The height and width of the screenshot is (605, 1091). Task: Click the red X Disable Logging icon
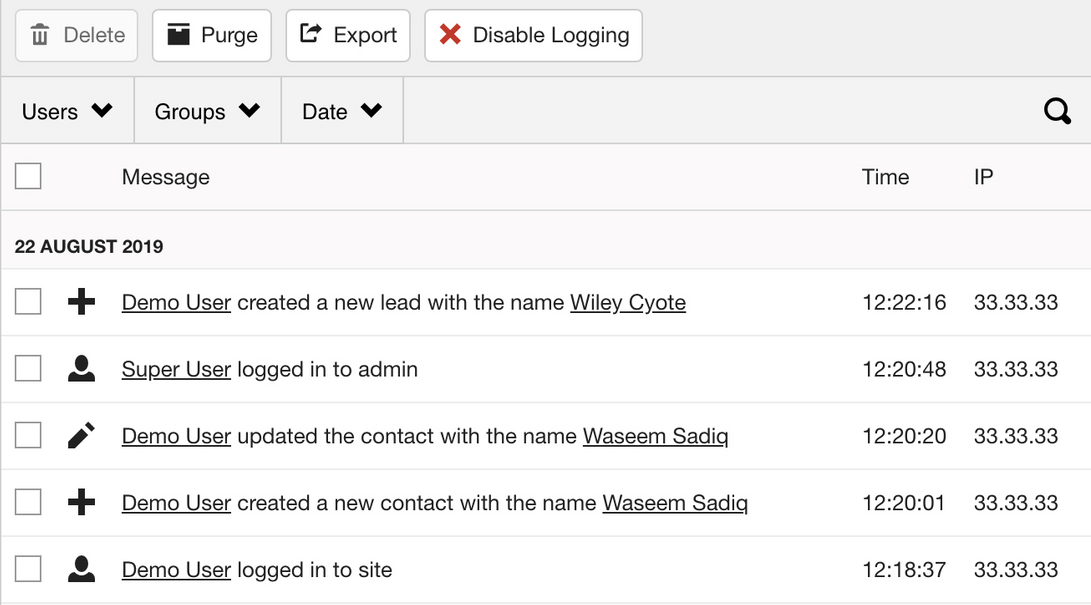pyautogui.click(x=450, y=34)
